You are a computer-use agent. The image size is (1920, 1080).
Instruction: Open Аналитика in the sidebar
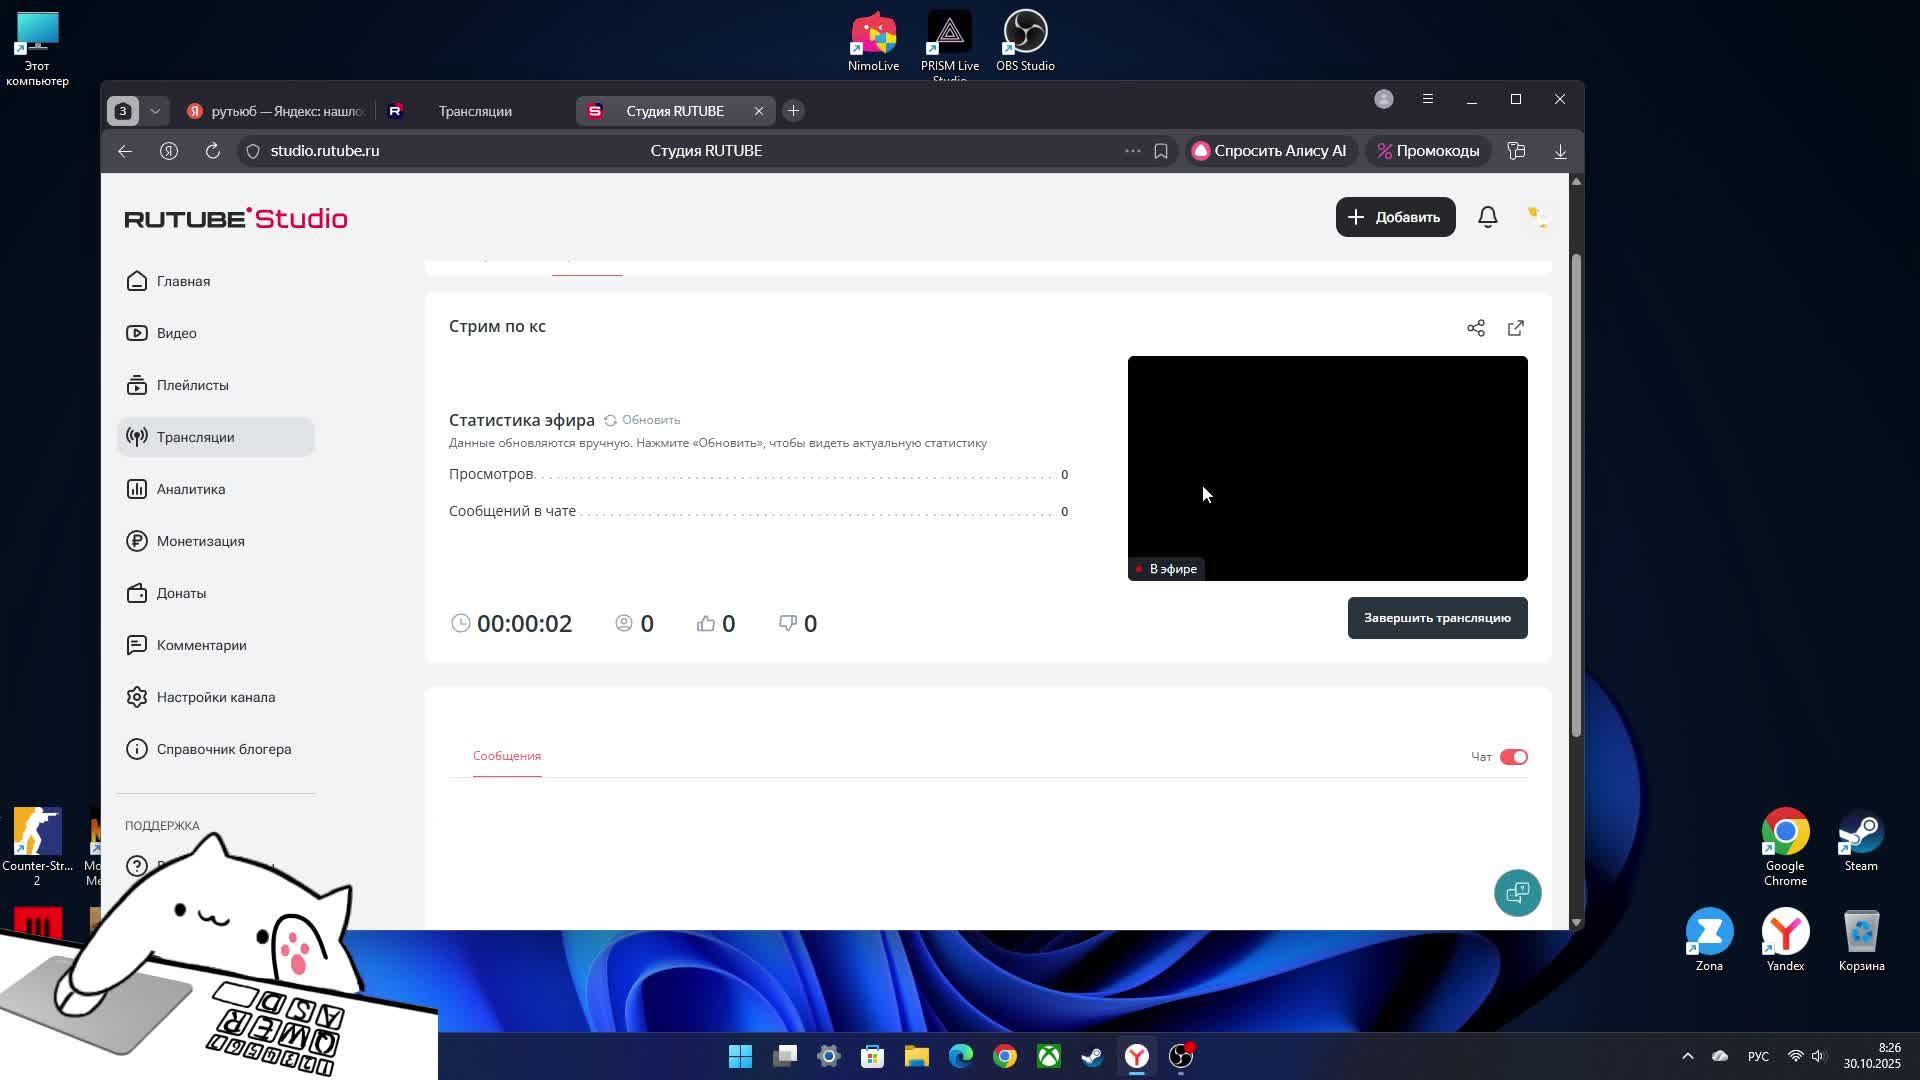pos(190,489)
